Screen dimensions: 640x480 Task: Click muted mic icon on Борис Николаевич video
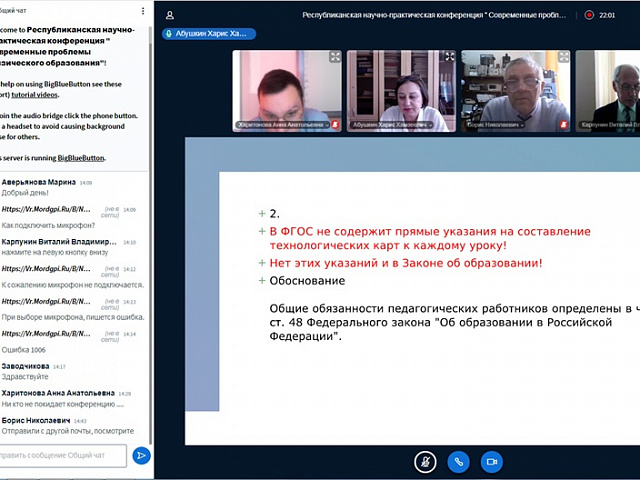click(563, 126)
